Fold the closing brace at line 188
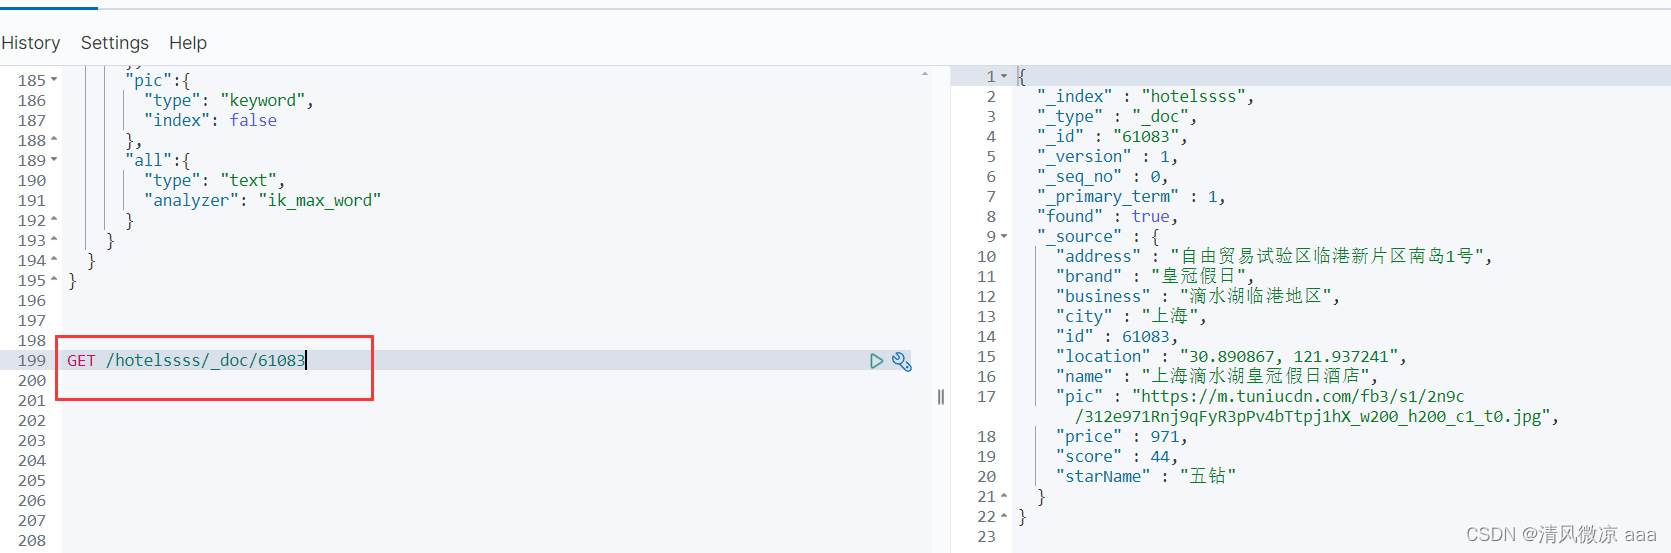This screenshot has width=1671, height=553. [x=54, y=140]
